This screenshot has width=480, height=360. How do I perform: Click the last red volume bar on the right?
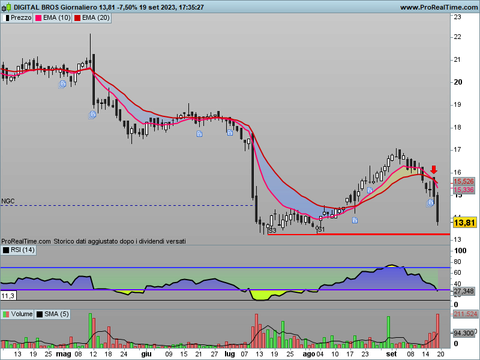click(x=438, y=331)
